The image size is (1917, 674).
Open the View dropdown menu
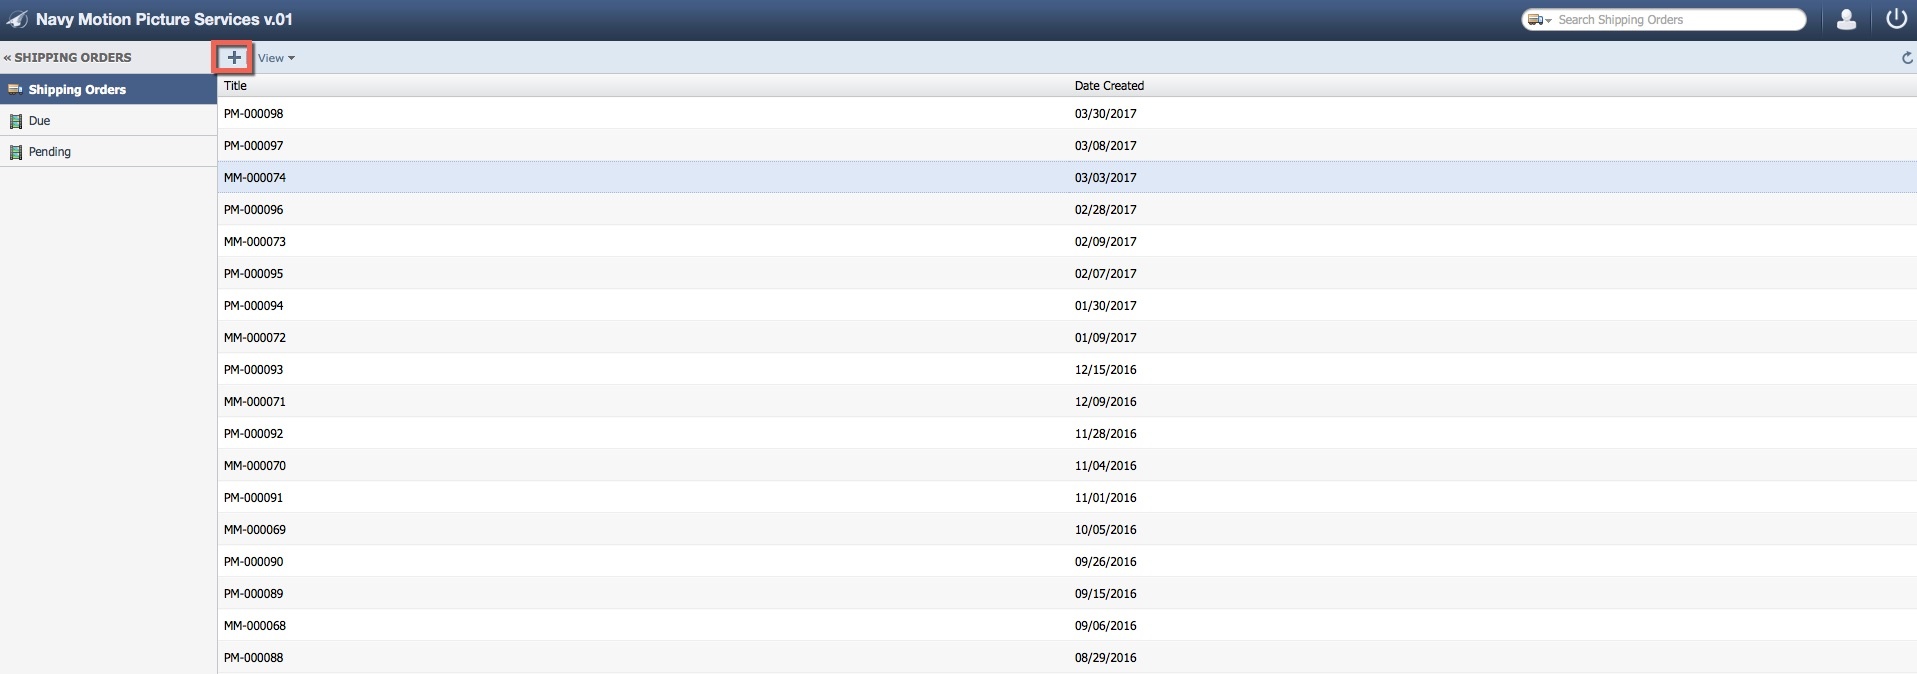coord(276,58)
